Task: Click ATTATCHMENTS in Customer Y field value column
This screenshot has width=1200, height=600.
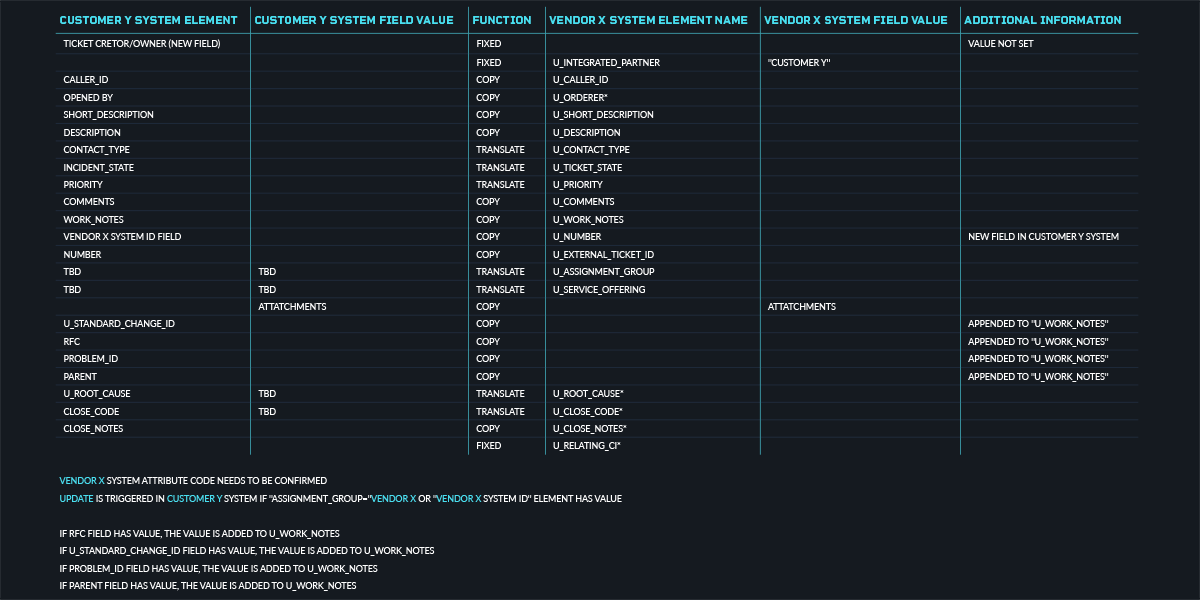Action: (x=292, y=307)
